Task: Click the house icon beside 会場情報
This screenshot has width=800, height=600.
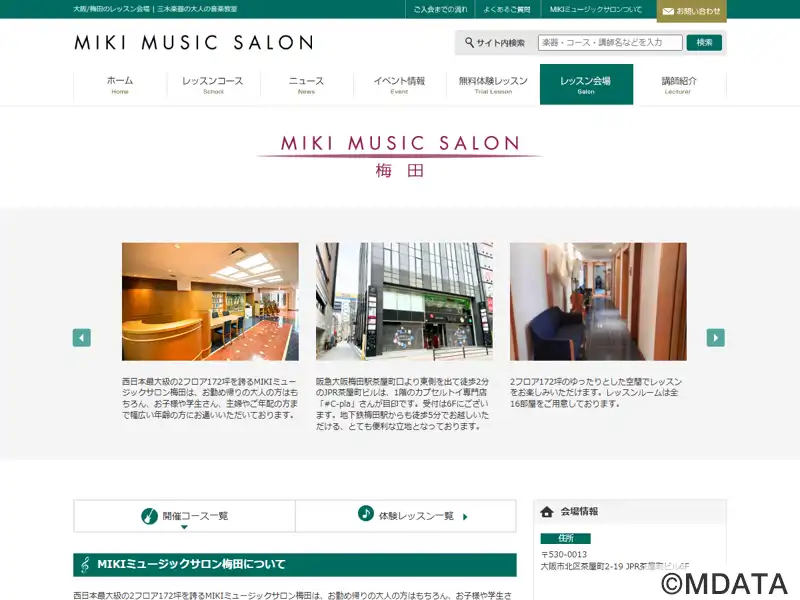Action: (547, 512)
